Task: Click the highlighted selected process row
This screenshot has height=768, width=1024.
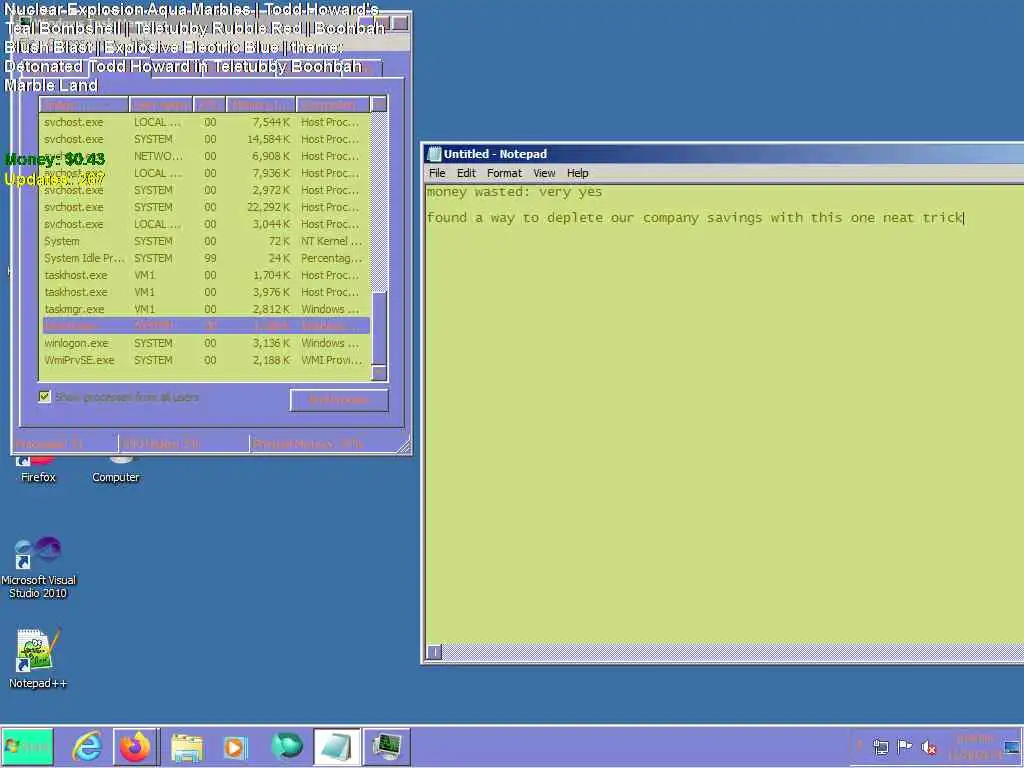Action: pos(205,325)
